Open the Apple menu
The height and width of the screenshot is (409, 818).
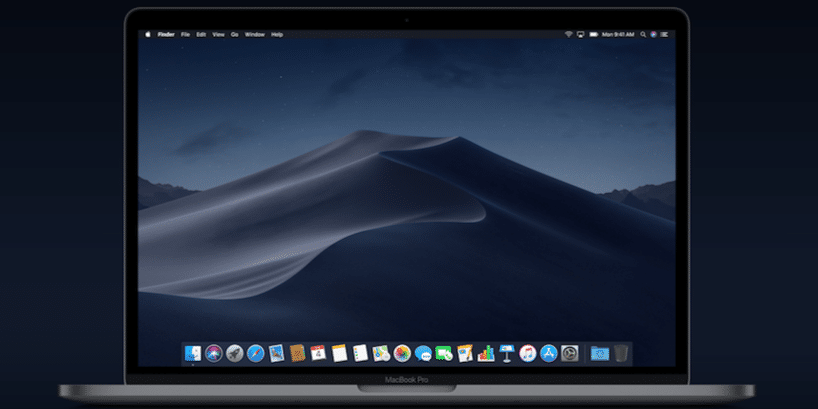[x=148, y=34]
